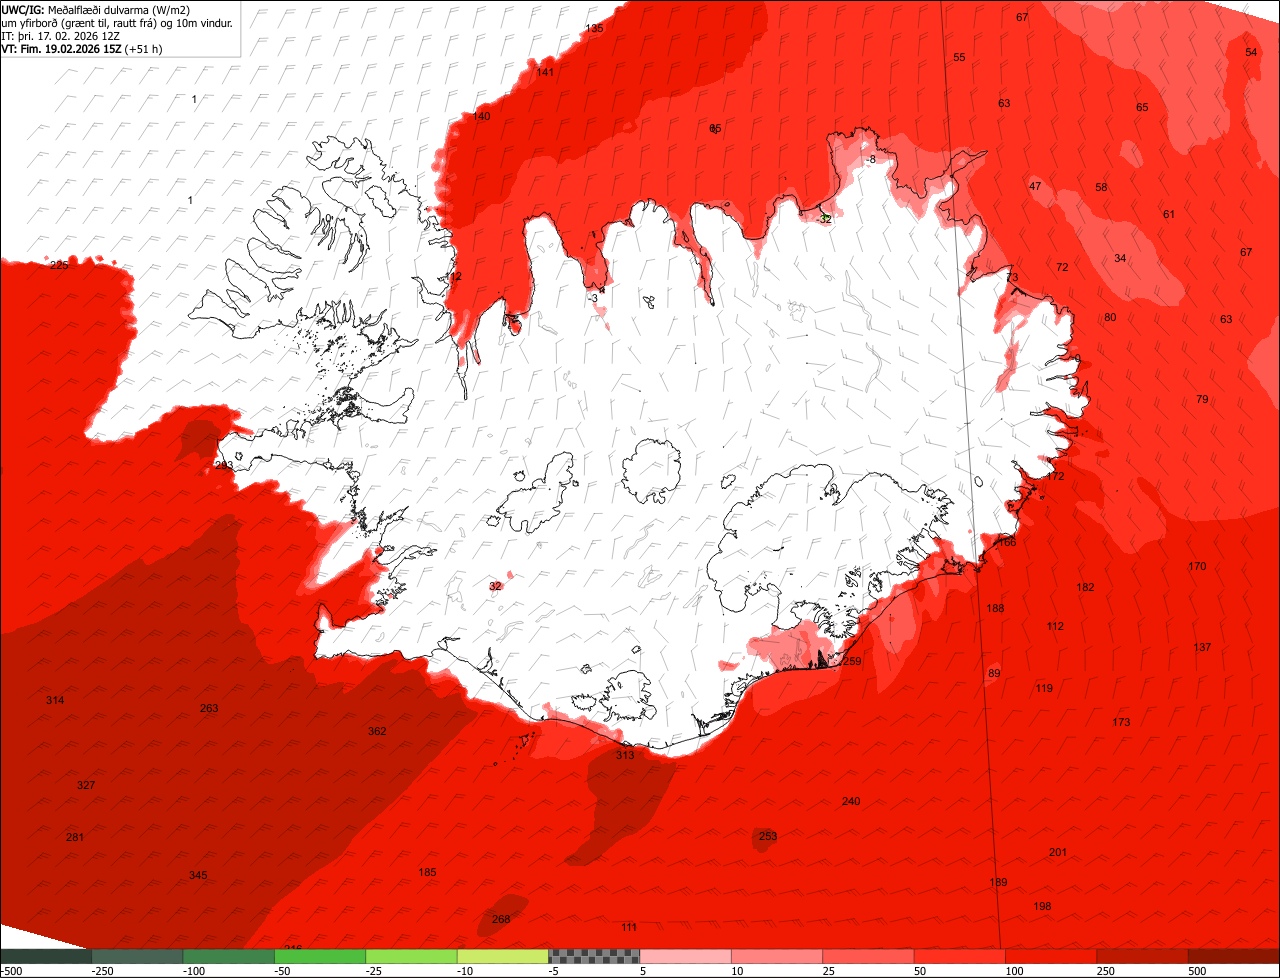Click the legend label -25

click(376, 971)
